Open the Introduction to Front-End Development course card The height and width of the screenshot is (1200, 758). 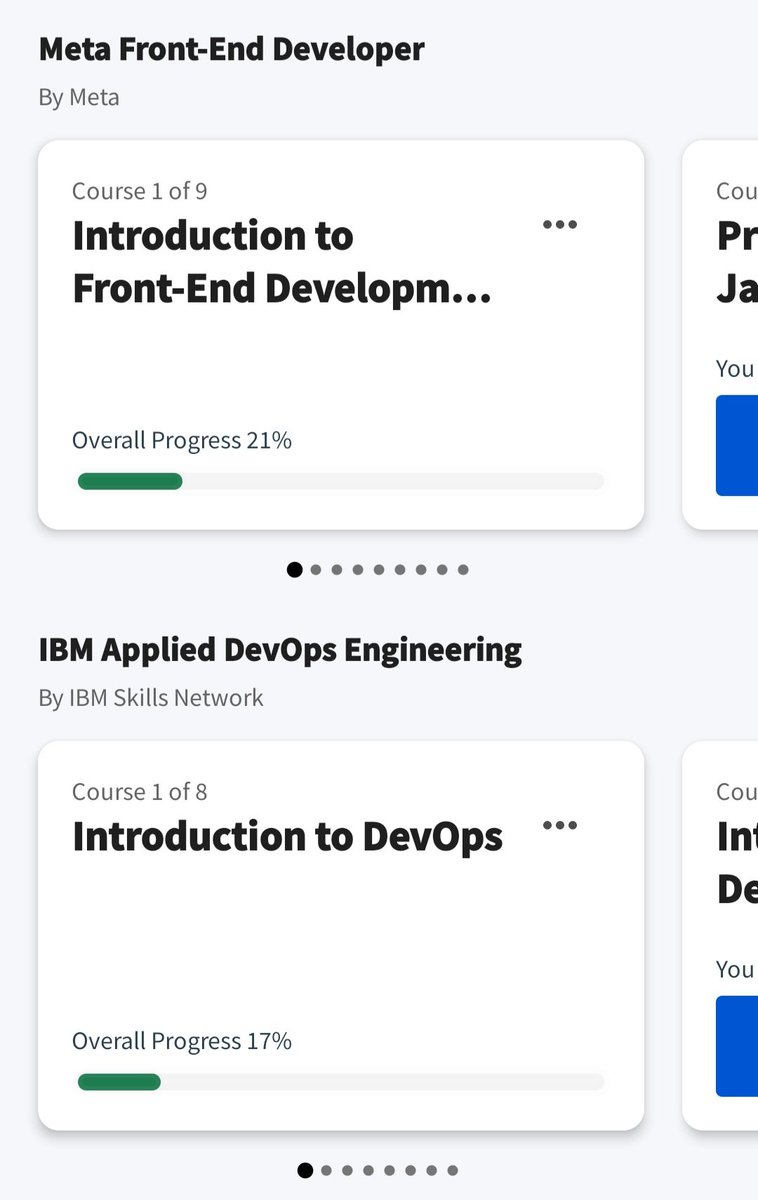pyautogui.click(x=341, y=335)
